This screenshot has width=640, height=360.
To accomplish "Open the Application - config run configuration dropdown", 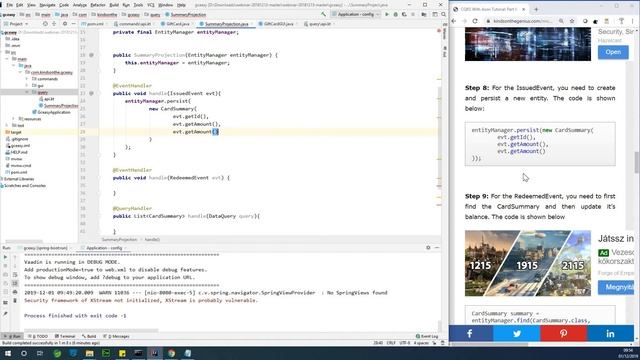I will (x=356, y=14).
